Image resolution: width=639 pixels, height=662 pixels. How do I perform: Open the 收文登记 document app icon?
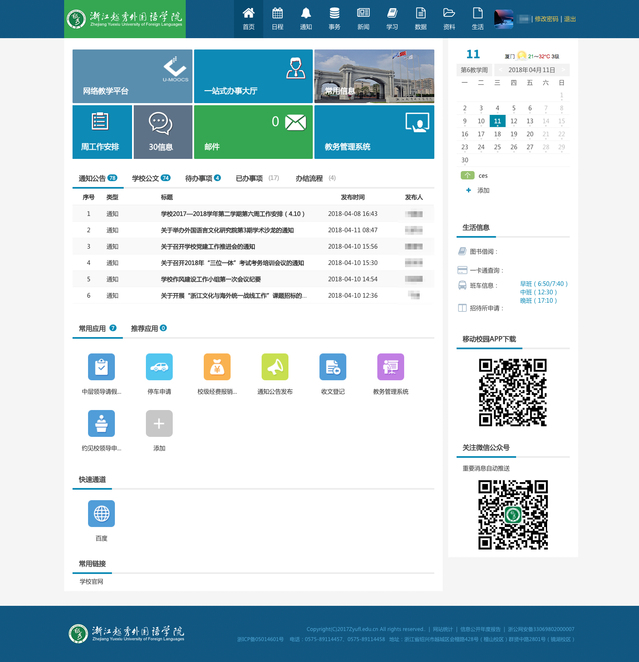[x=333, y=367]
